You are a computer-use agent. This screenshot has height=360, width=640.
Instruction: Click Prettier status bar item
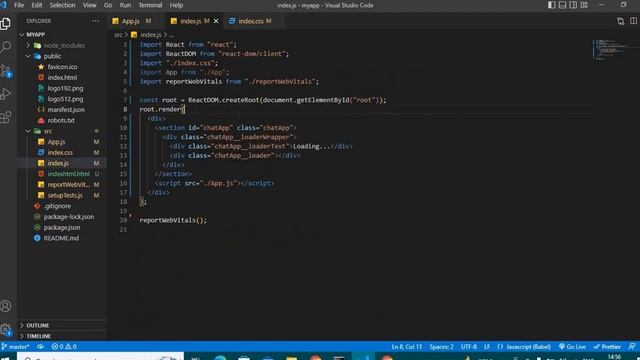[x=607, y=347]
